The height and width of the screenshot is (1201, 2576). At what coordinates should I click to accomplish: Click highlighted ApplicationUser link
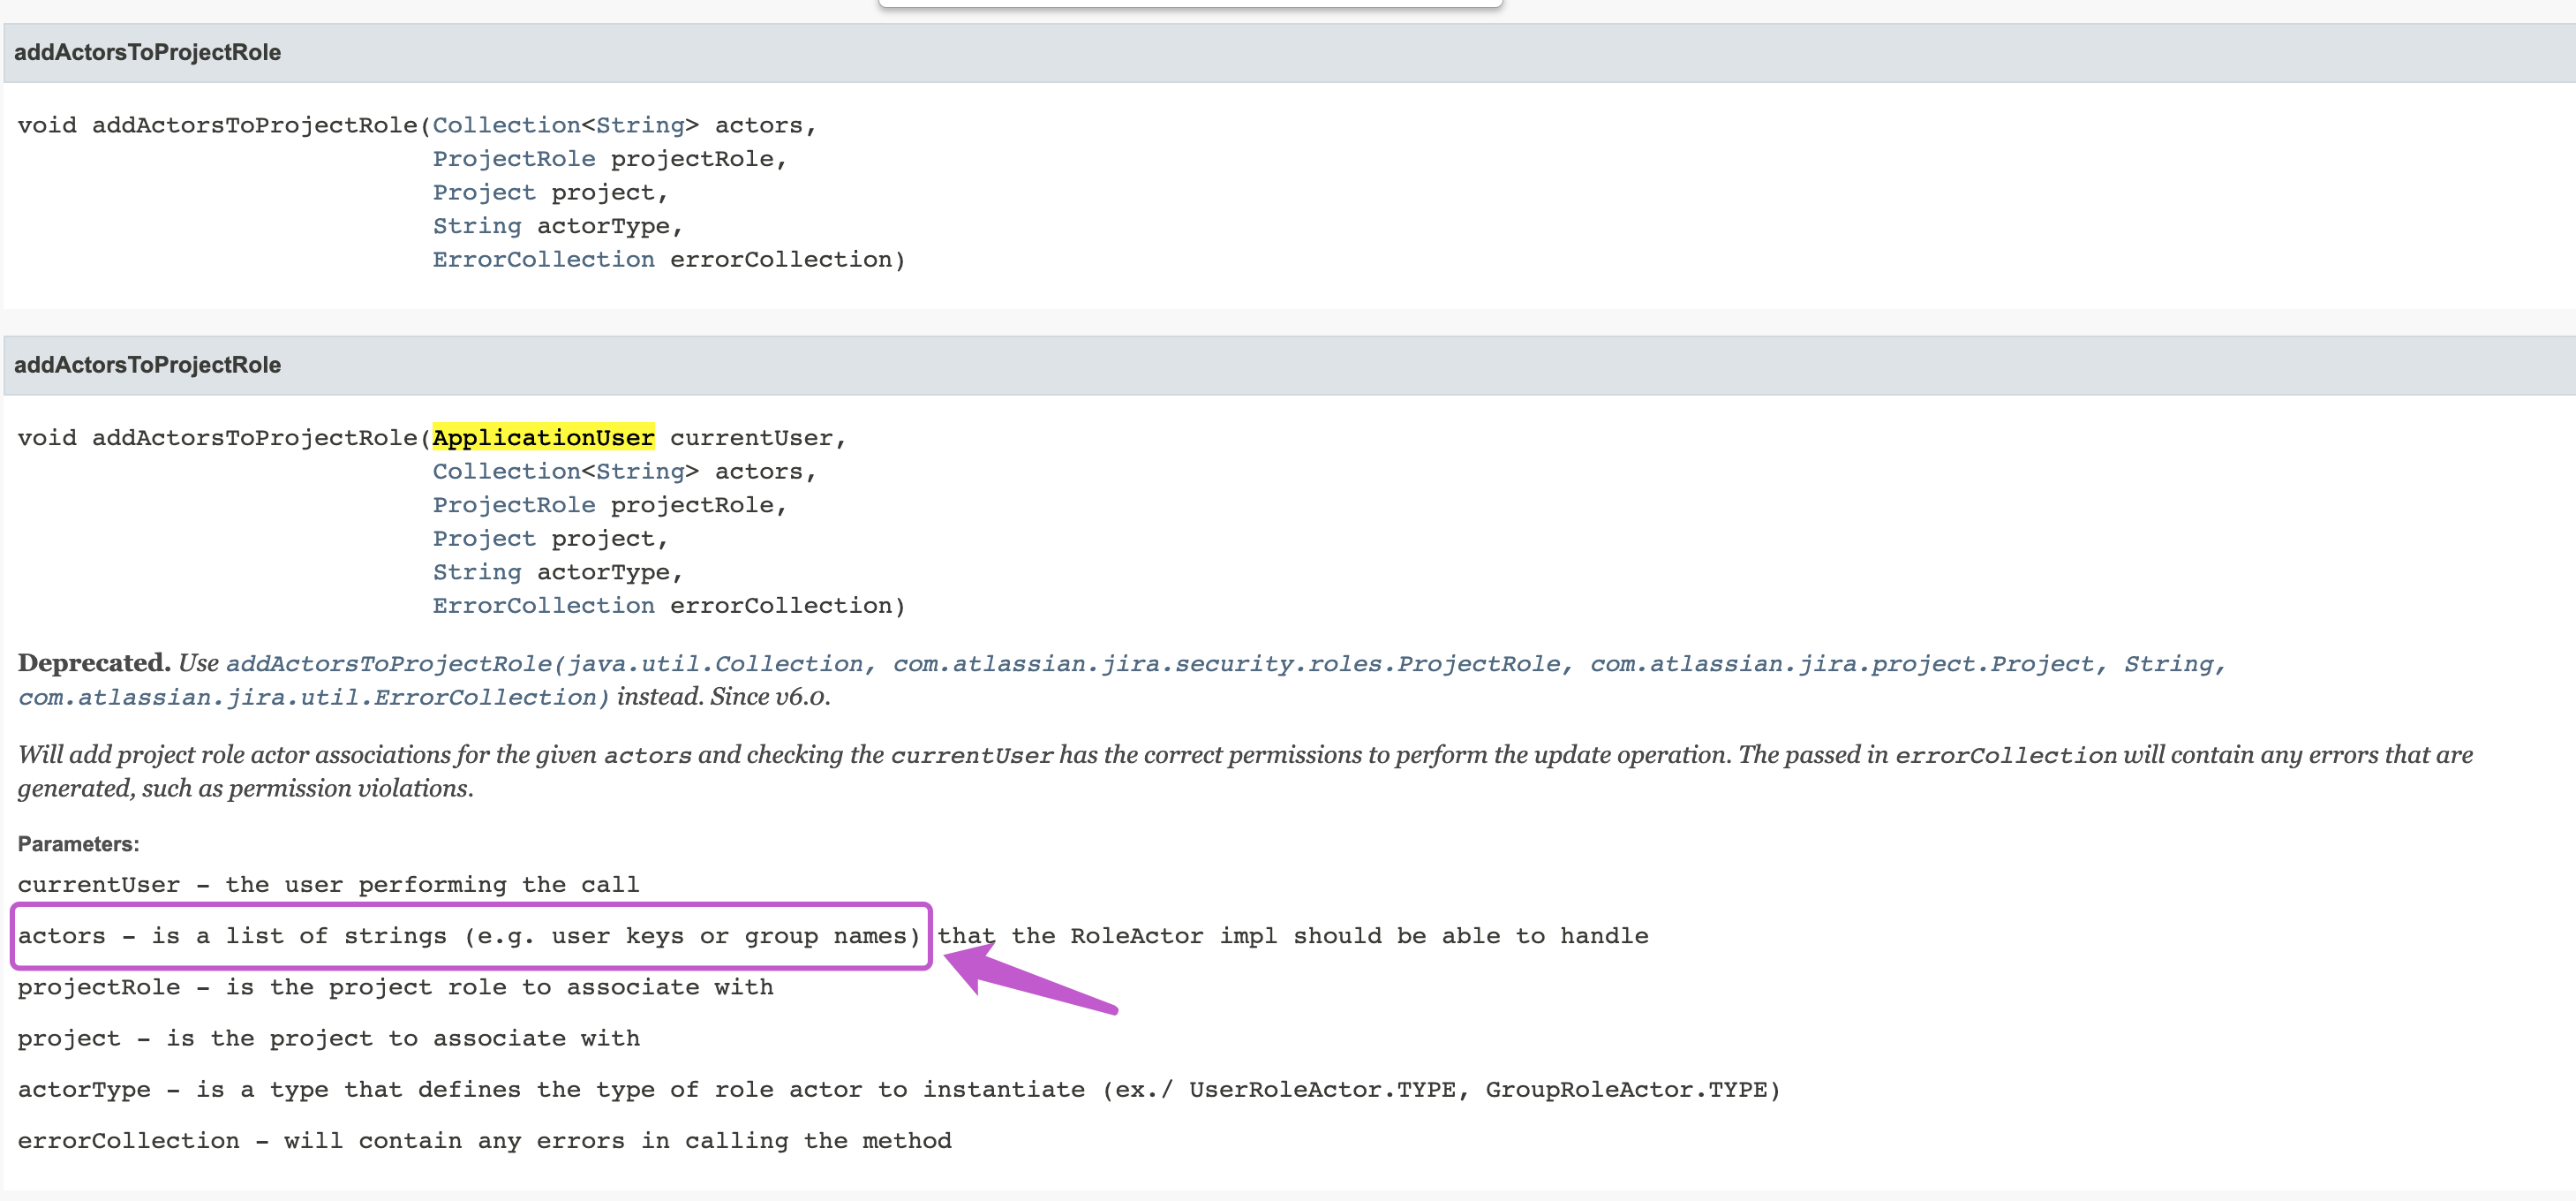click(x=543, y=438)
